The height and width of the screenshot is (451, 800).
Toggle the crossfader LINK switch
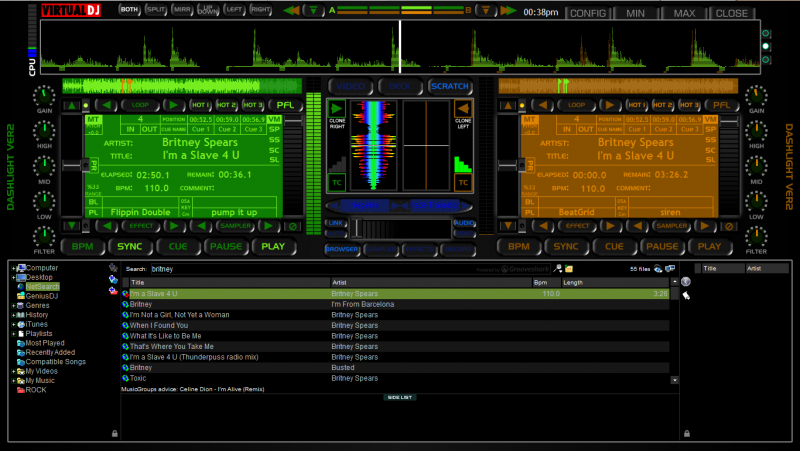coord(336,223)
